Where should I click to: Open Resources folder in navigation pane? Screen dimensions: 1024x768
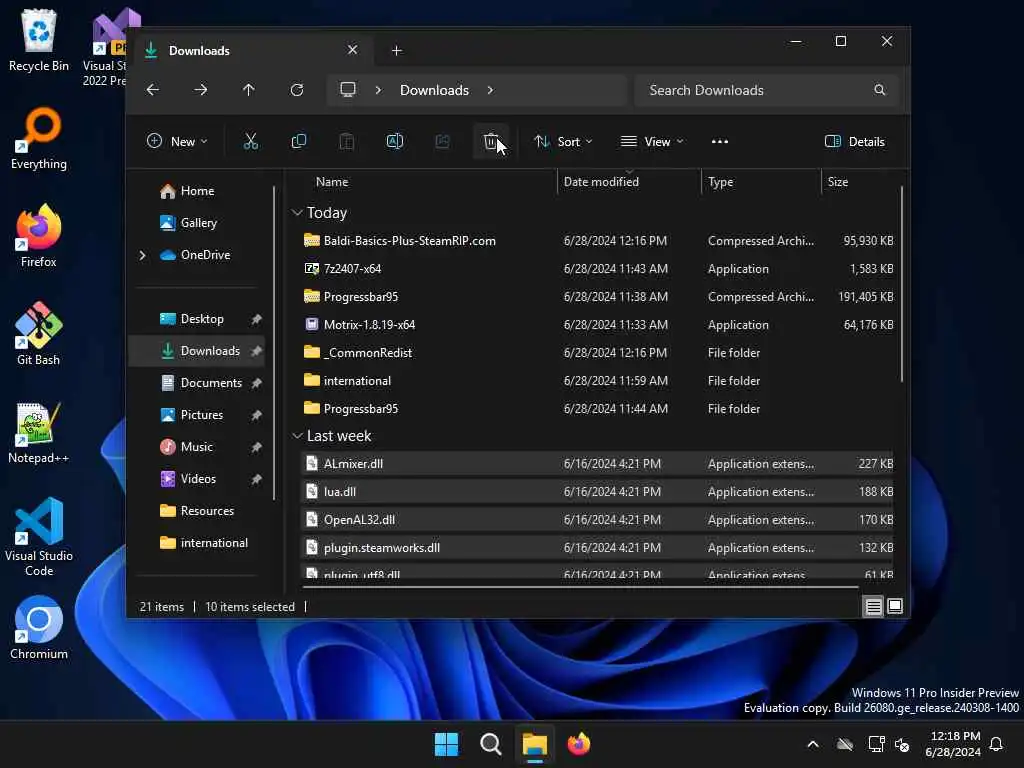tap(207, 511)
